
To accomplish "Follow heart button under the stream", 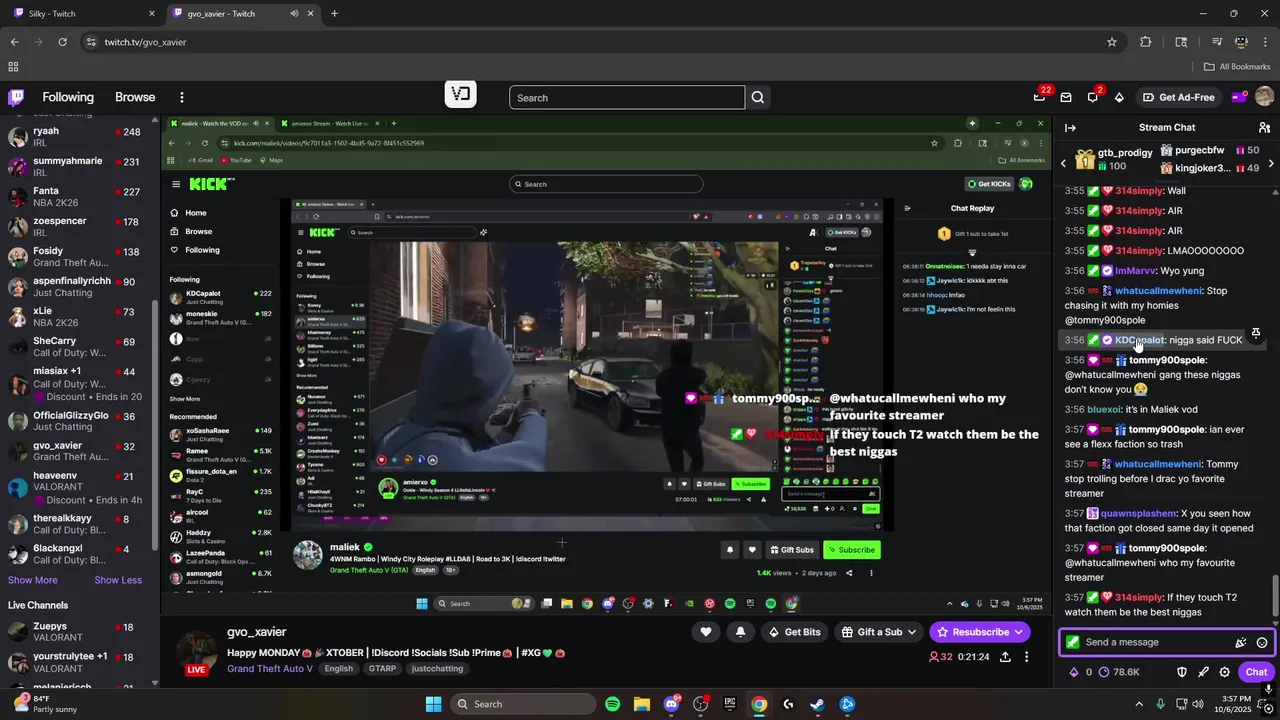I will [x=706, y=632].
